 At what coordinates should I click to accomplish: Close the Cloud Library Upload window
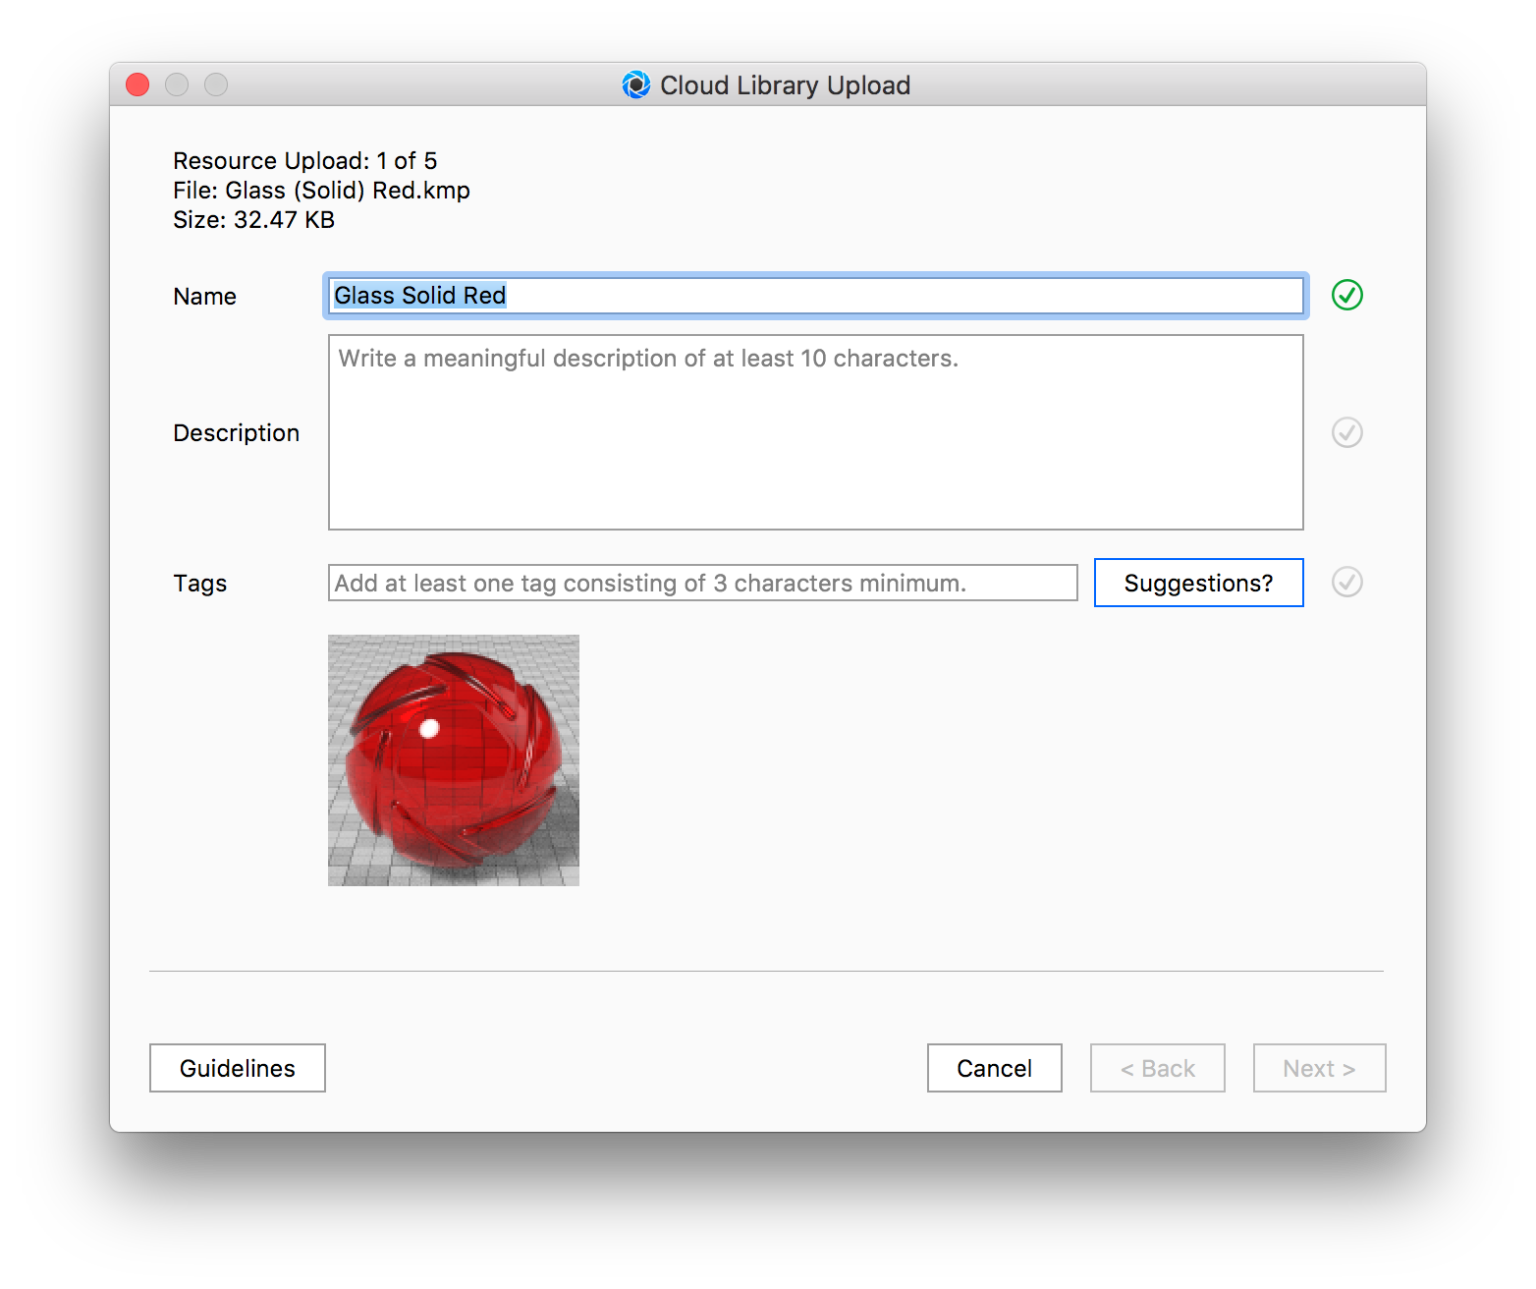[137, 84]
